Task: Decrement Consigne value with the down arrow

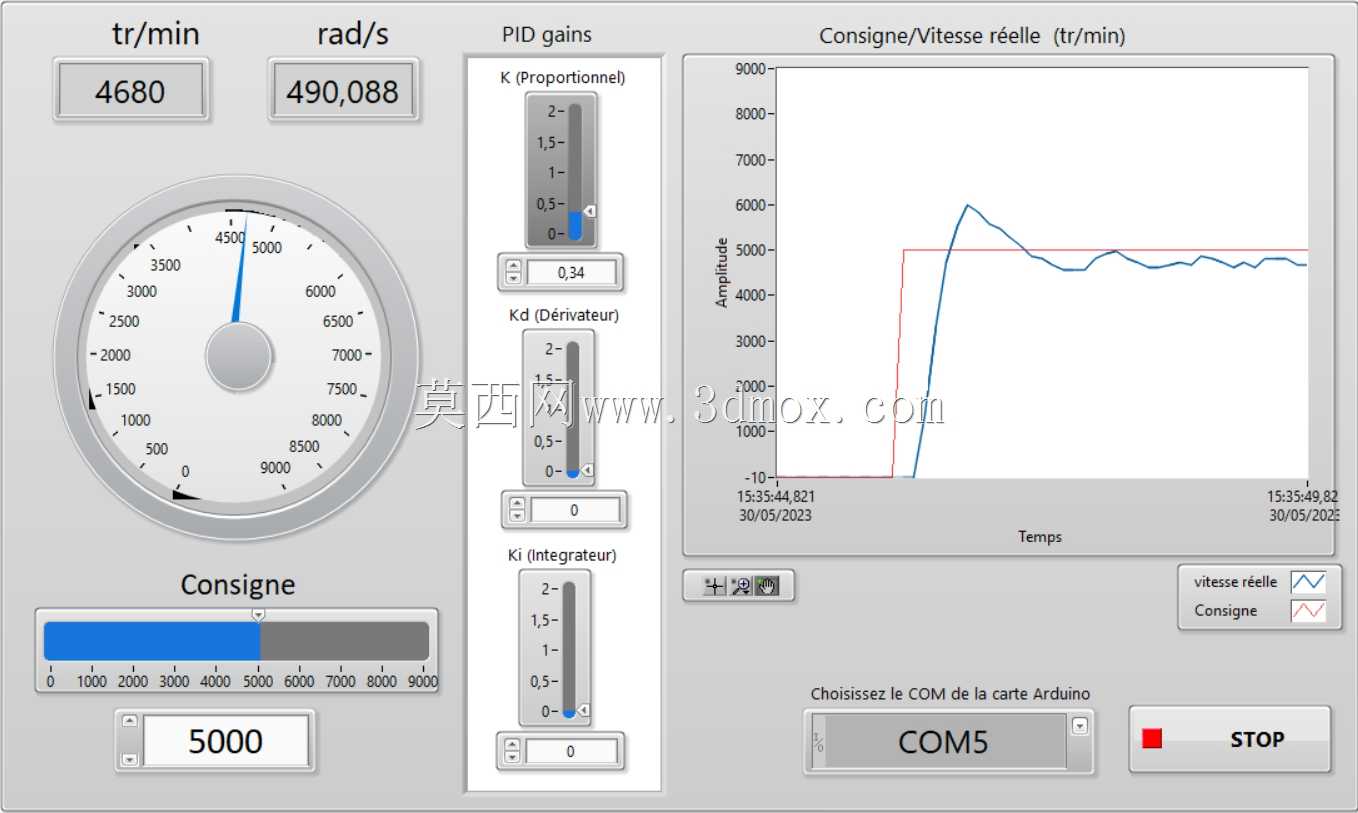Action: click(129, 760)
